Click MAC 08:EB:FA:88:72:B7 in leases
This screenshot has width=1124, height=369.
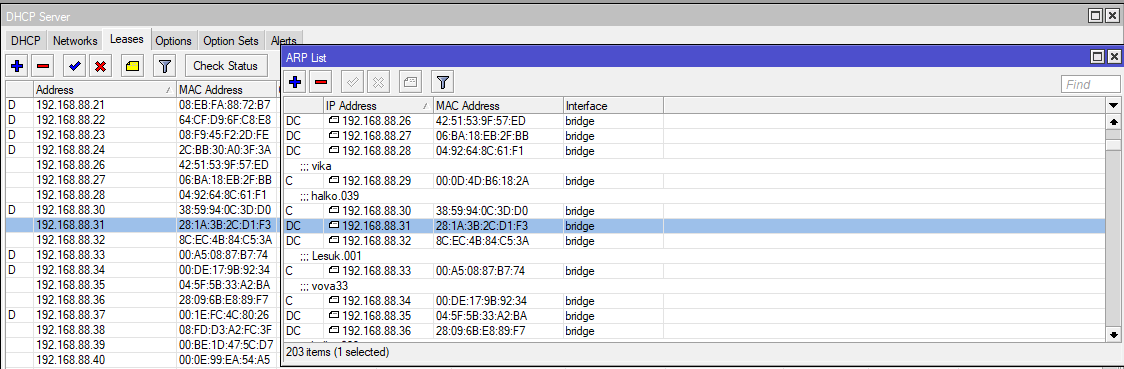[x=224, y=105]
